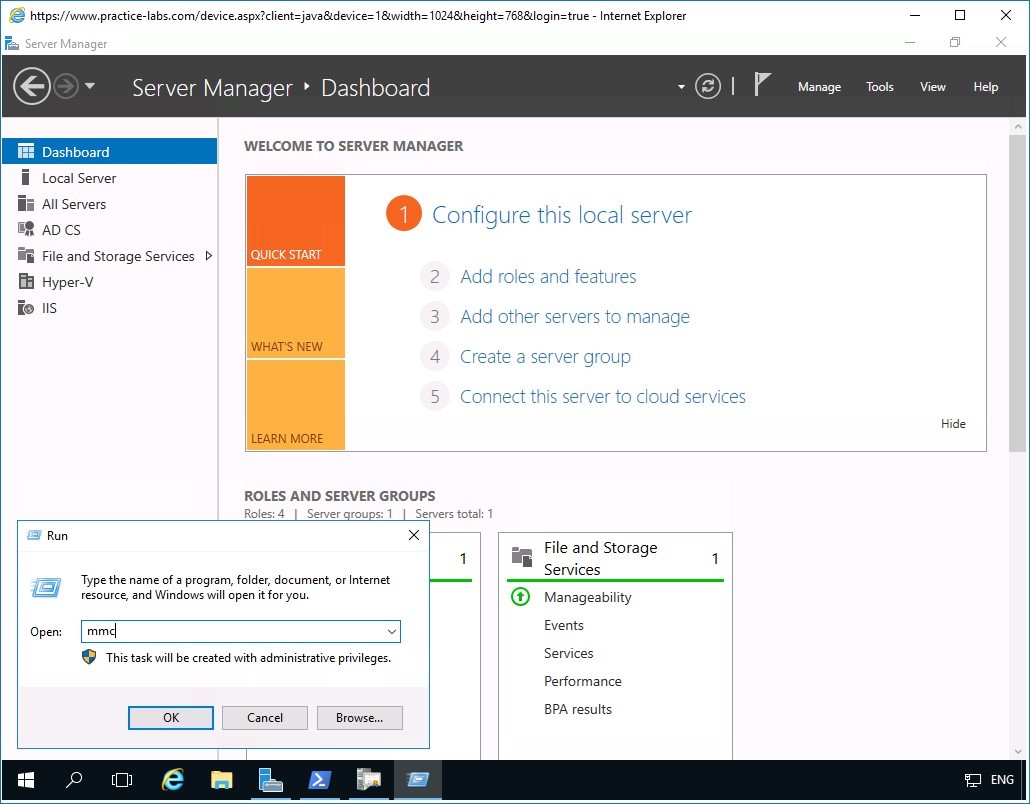1030x804 pixels.
Task: Click Services in File and Storage tile
Action: pos(568,653)
